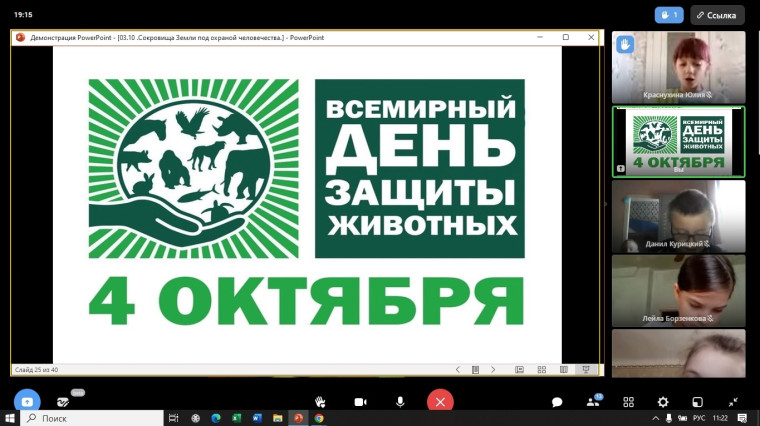Mute the microphone in the call toolbar

click(400, 402)
